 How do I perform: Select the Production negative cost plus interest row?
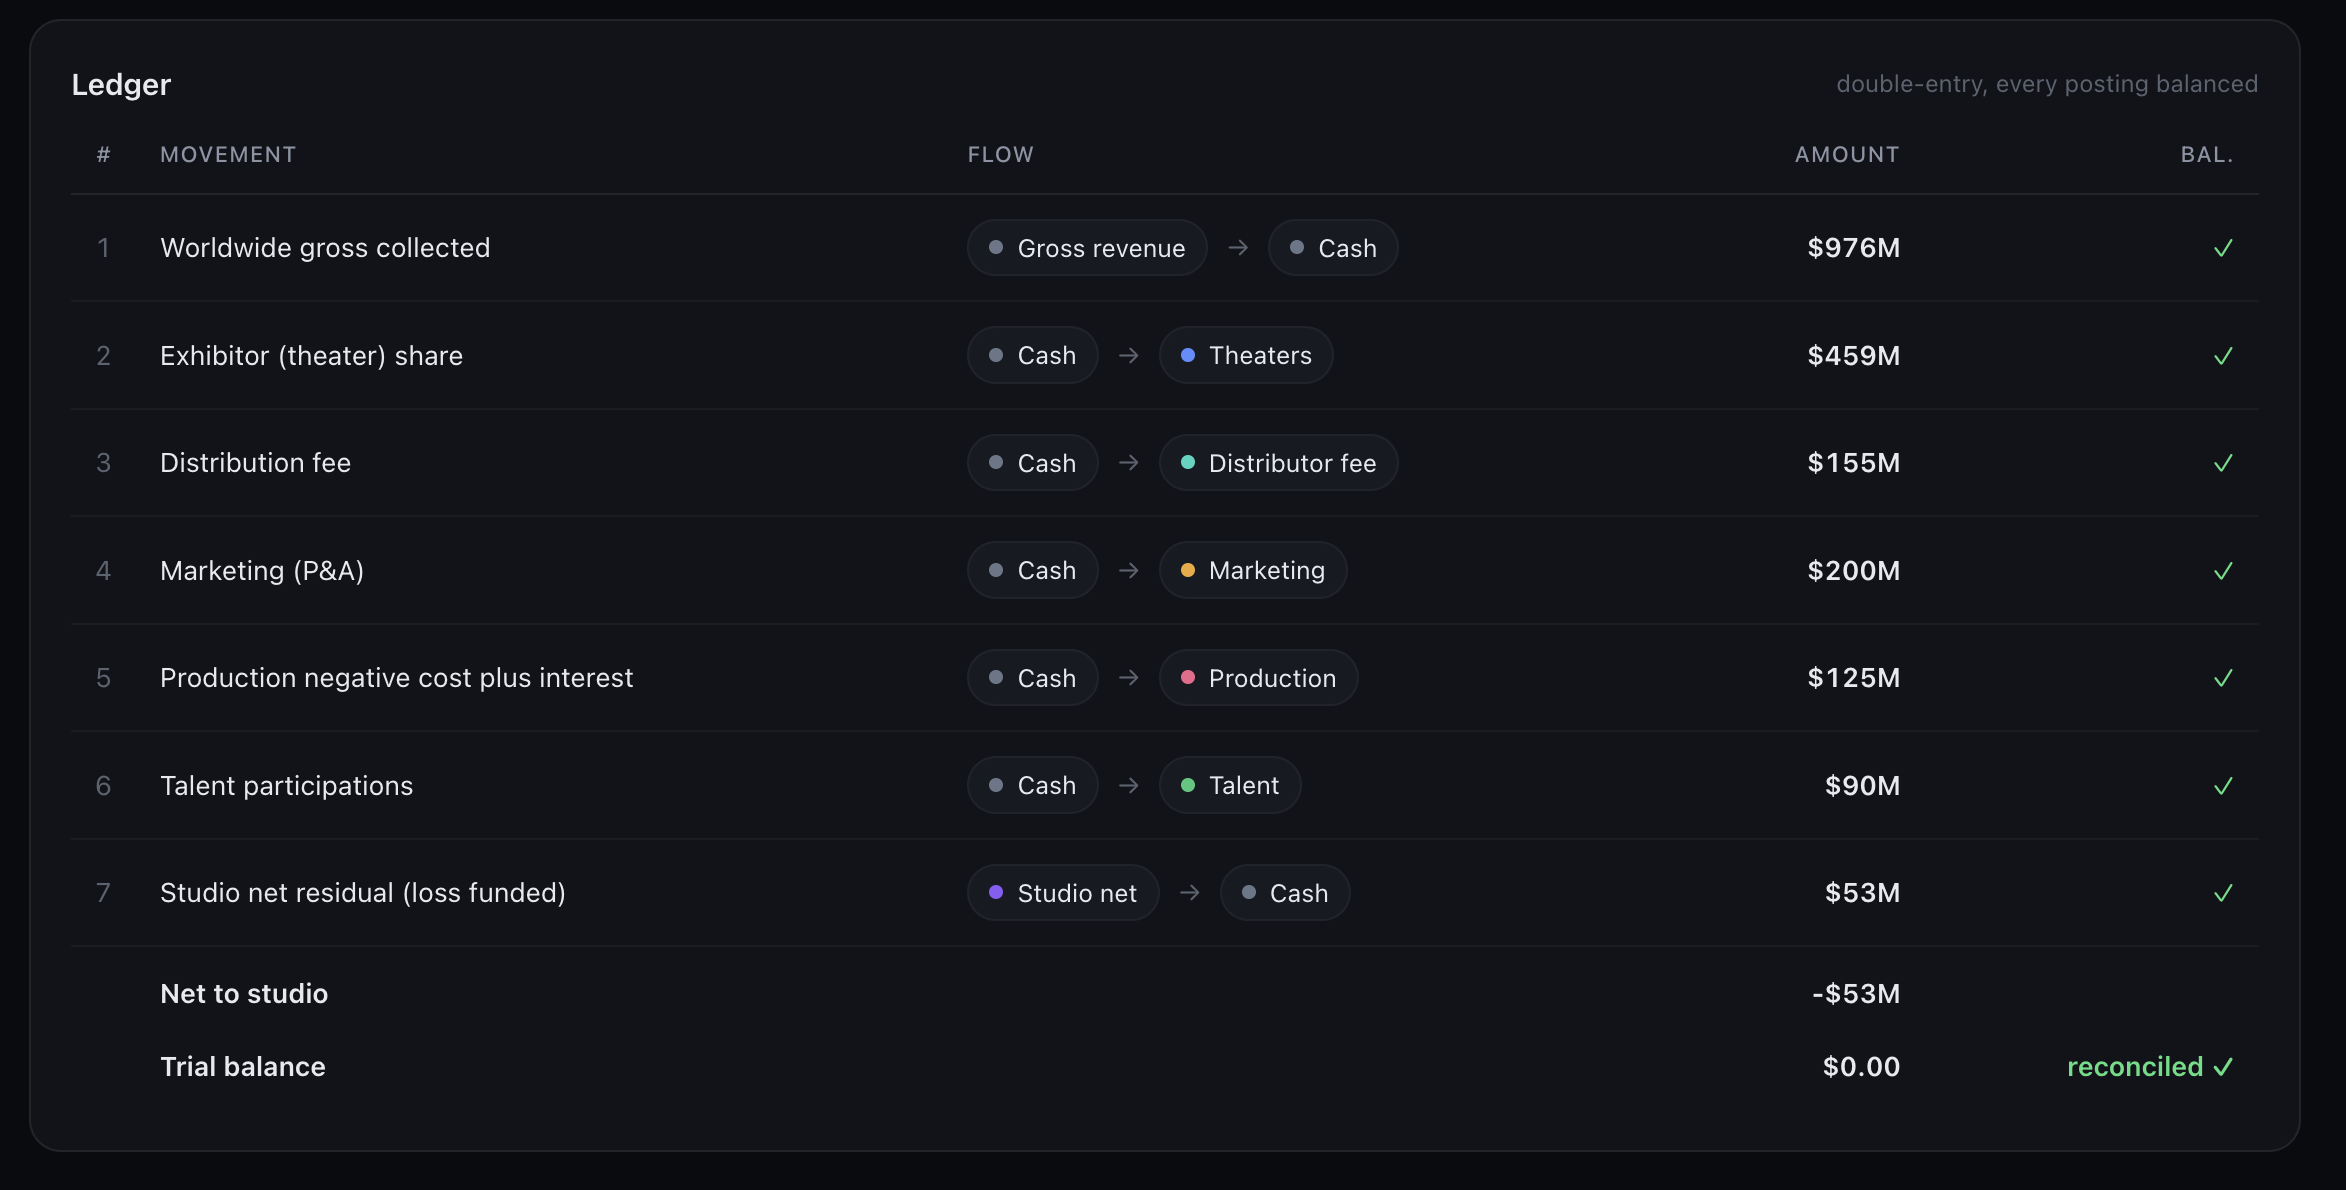pyautogui.click(x=1165, y=678)
